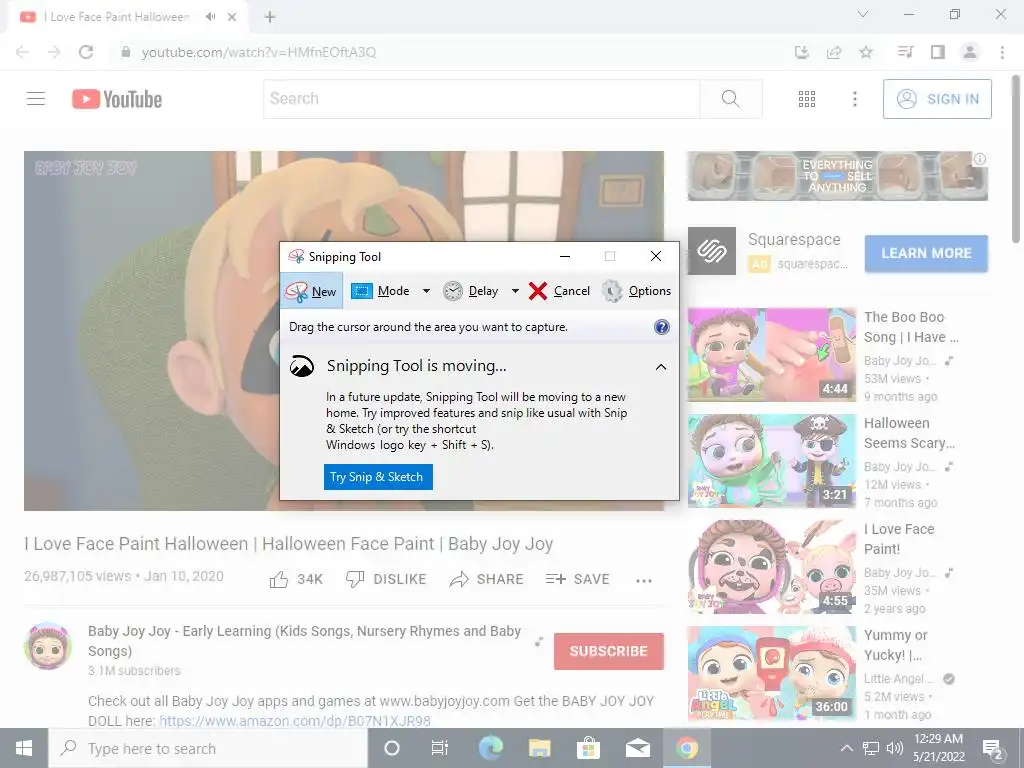Viewport: 1024px width, 768px height.
Task: Click the SIGN IN button
Action: point(937,99)
